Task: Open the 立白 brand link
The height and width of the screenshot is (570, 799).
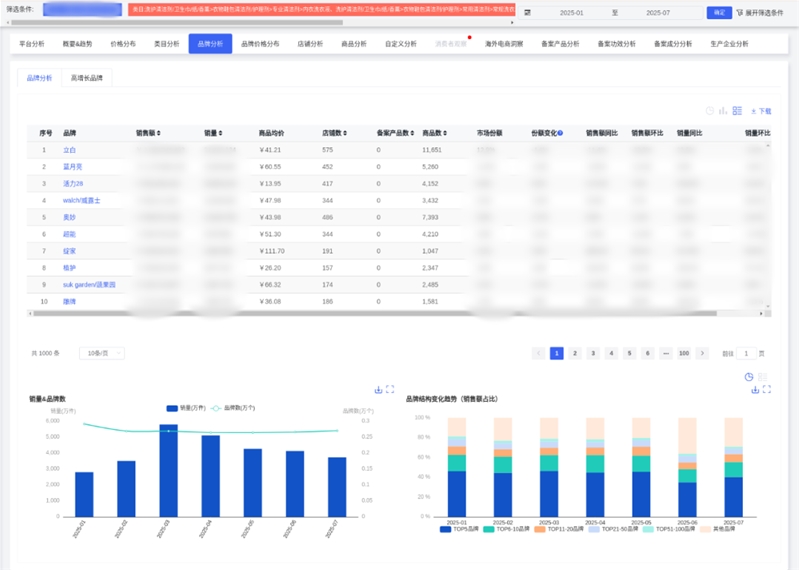Action: coord(69,150)
